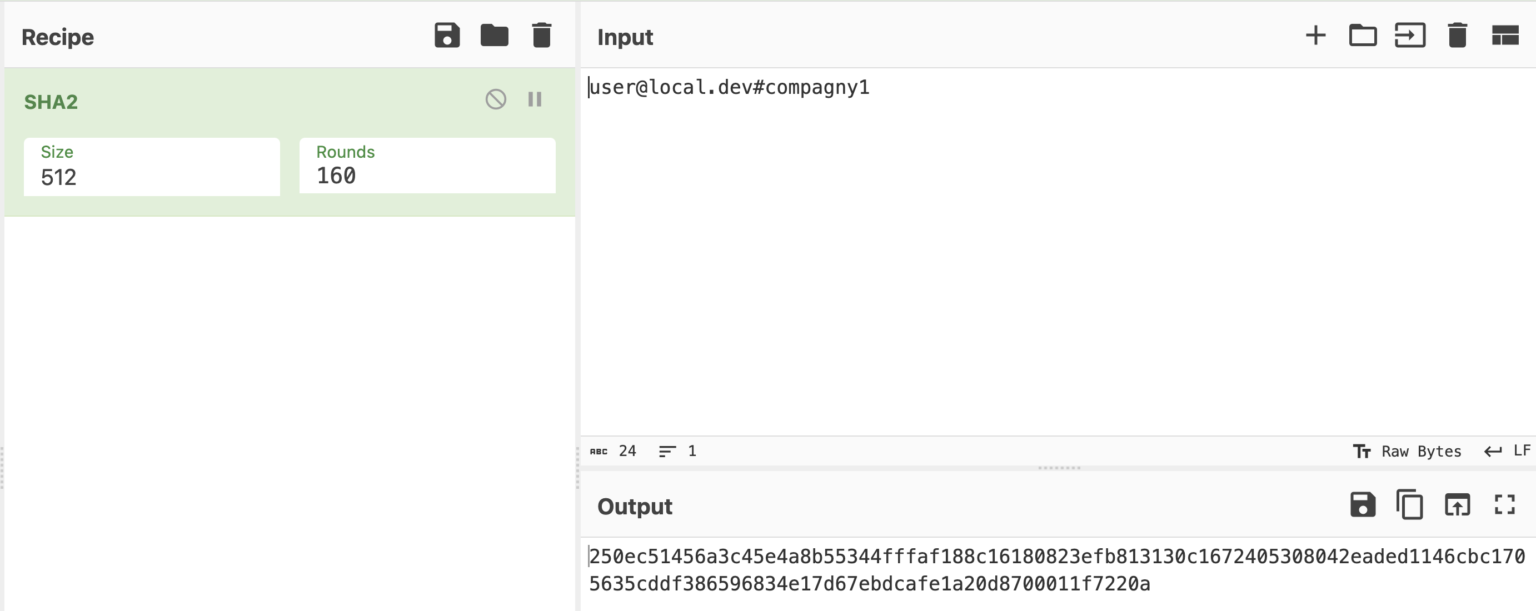Clear the current input text

1457,35
